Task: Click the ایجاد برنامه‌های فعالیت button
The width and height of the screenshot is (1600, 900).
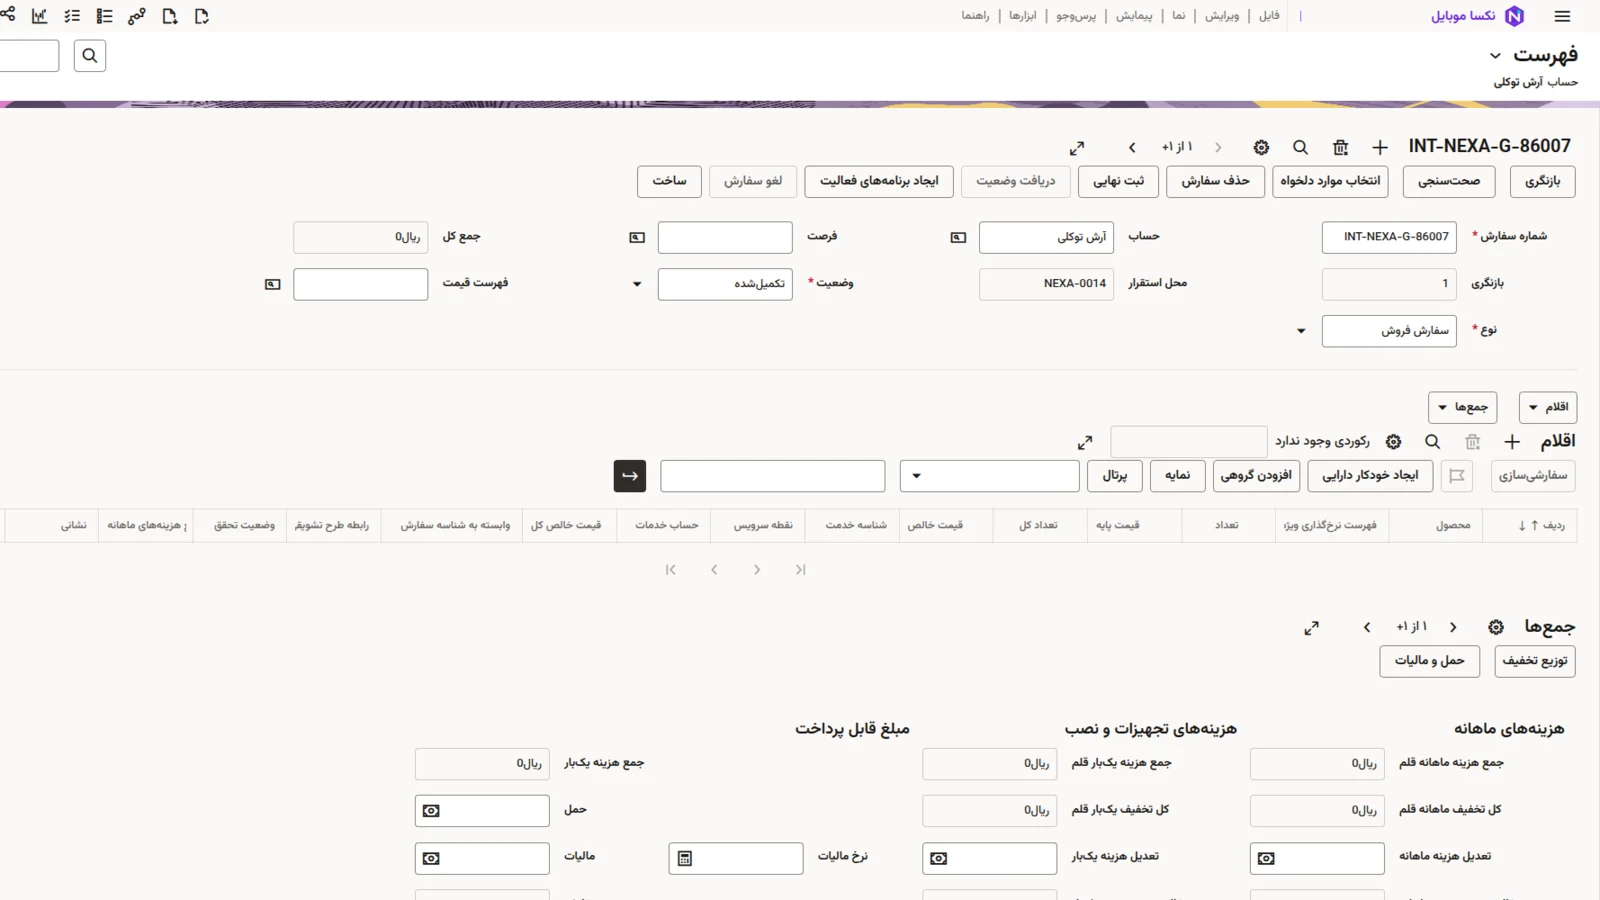Action: click(x=879, y=181)
